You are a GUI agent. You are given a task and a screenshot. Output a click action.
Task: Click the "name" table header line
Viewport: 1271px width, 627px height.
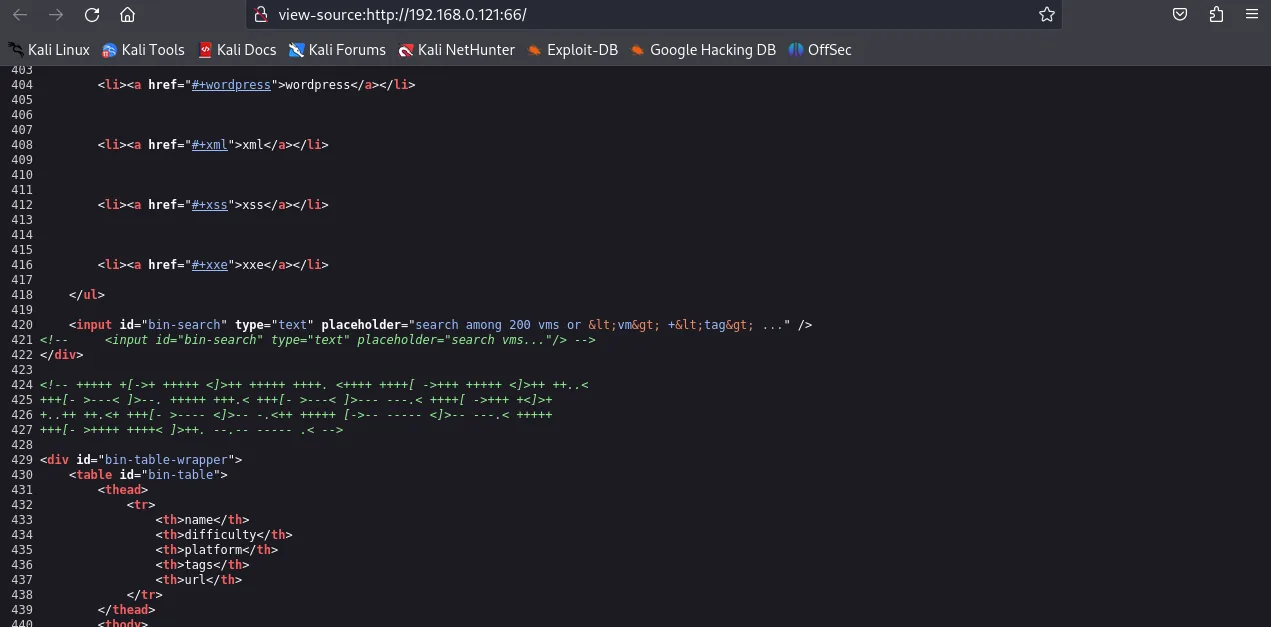(202, 520)
